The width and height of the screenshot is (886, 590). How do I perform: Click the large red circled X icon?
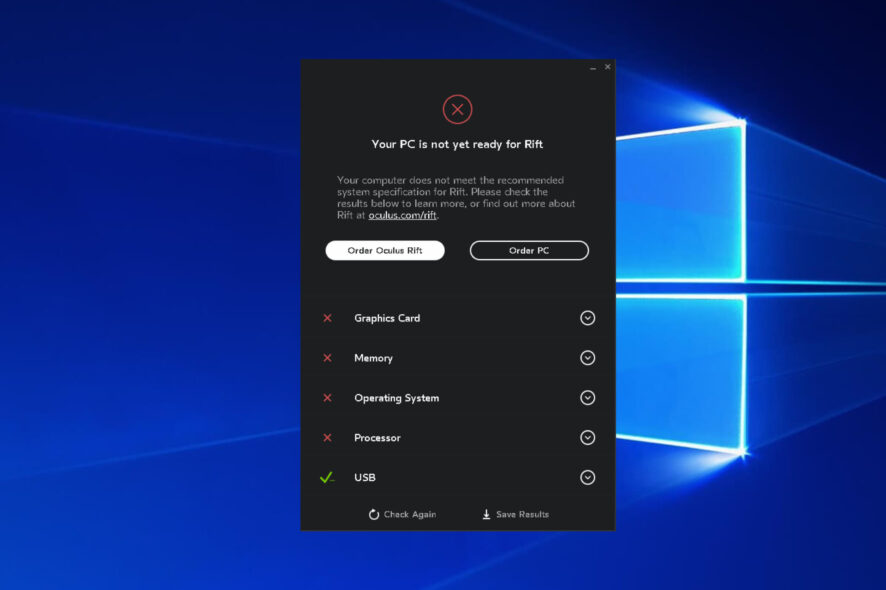point(457,109)
